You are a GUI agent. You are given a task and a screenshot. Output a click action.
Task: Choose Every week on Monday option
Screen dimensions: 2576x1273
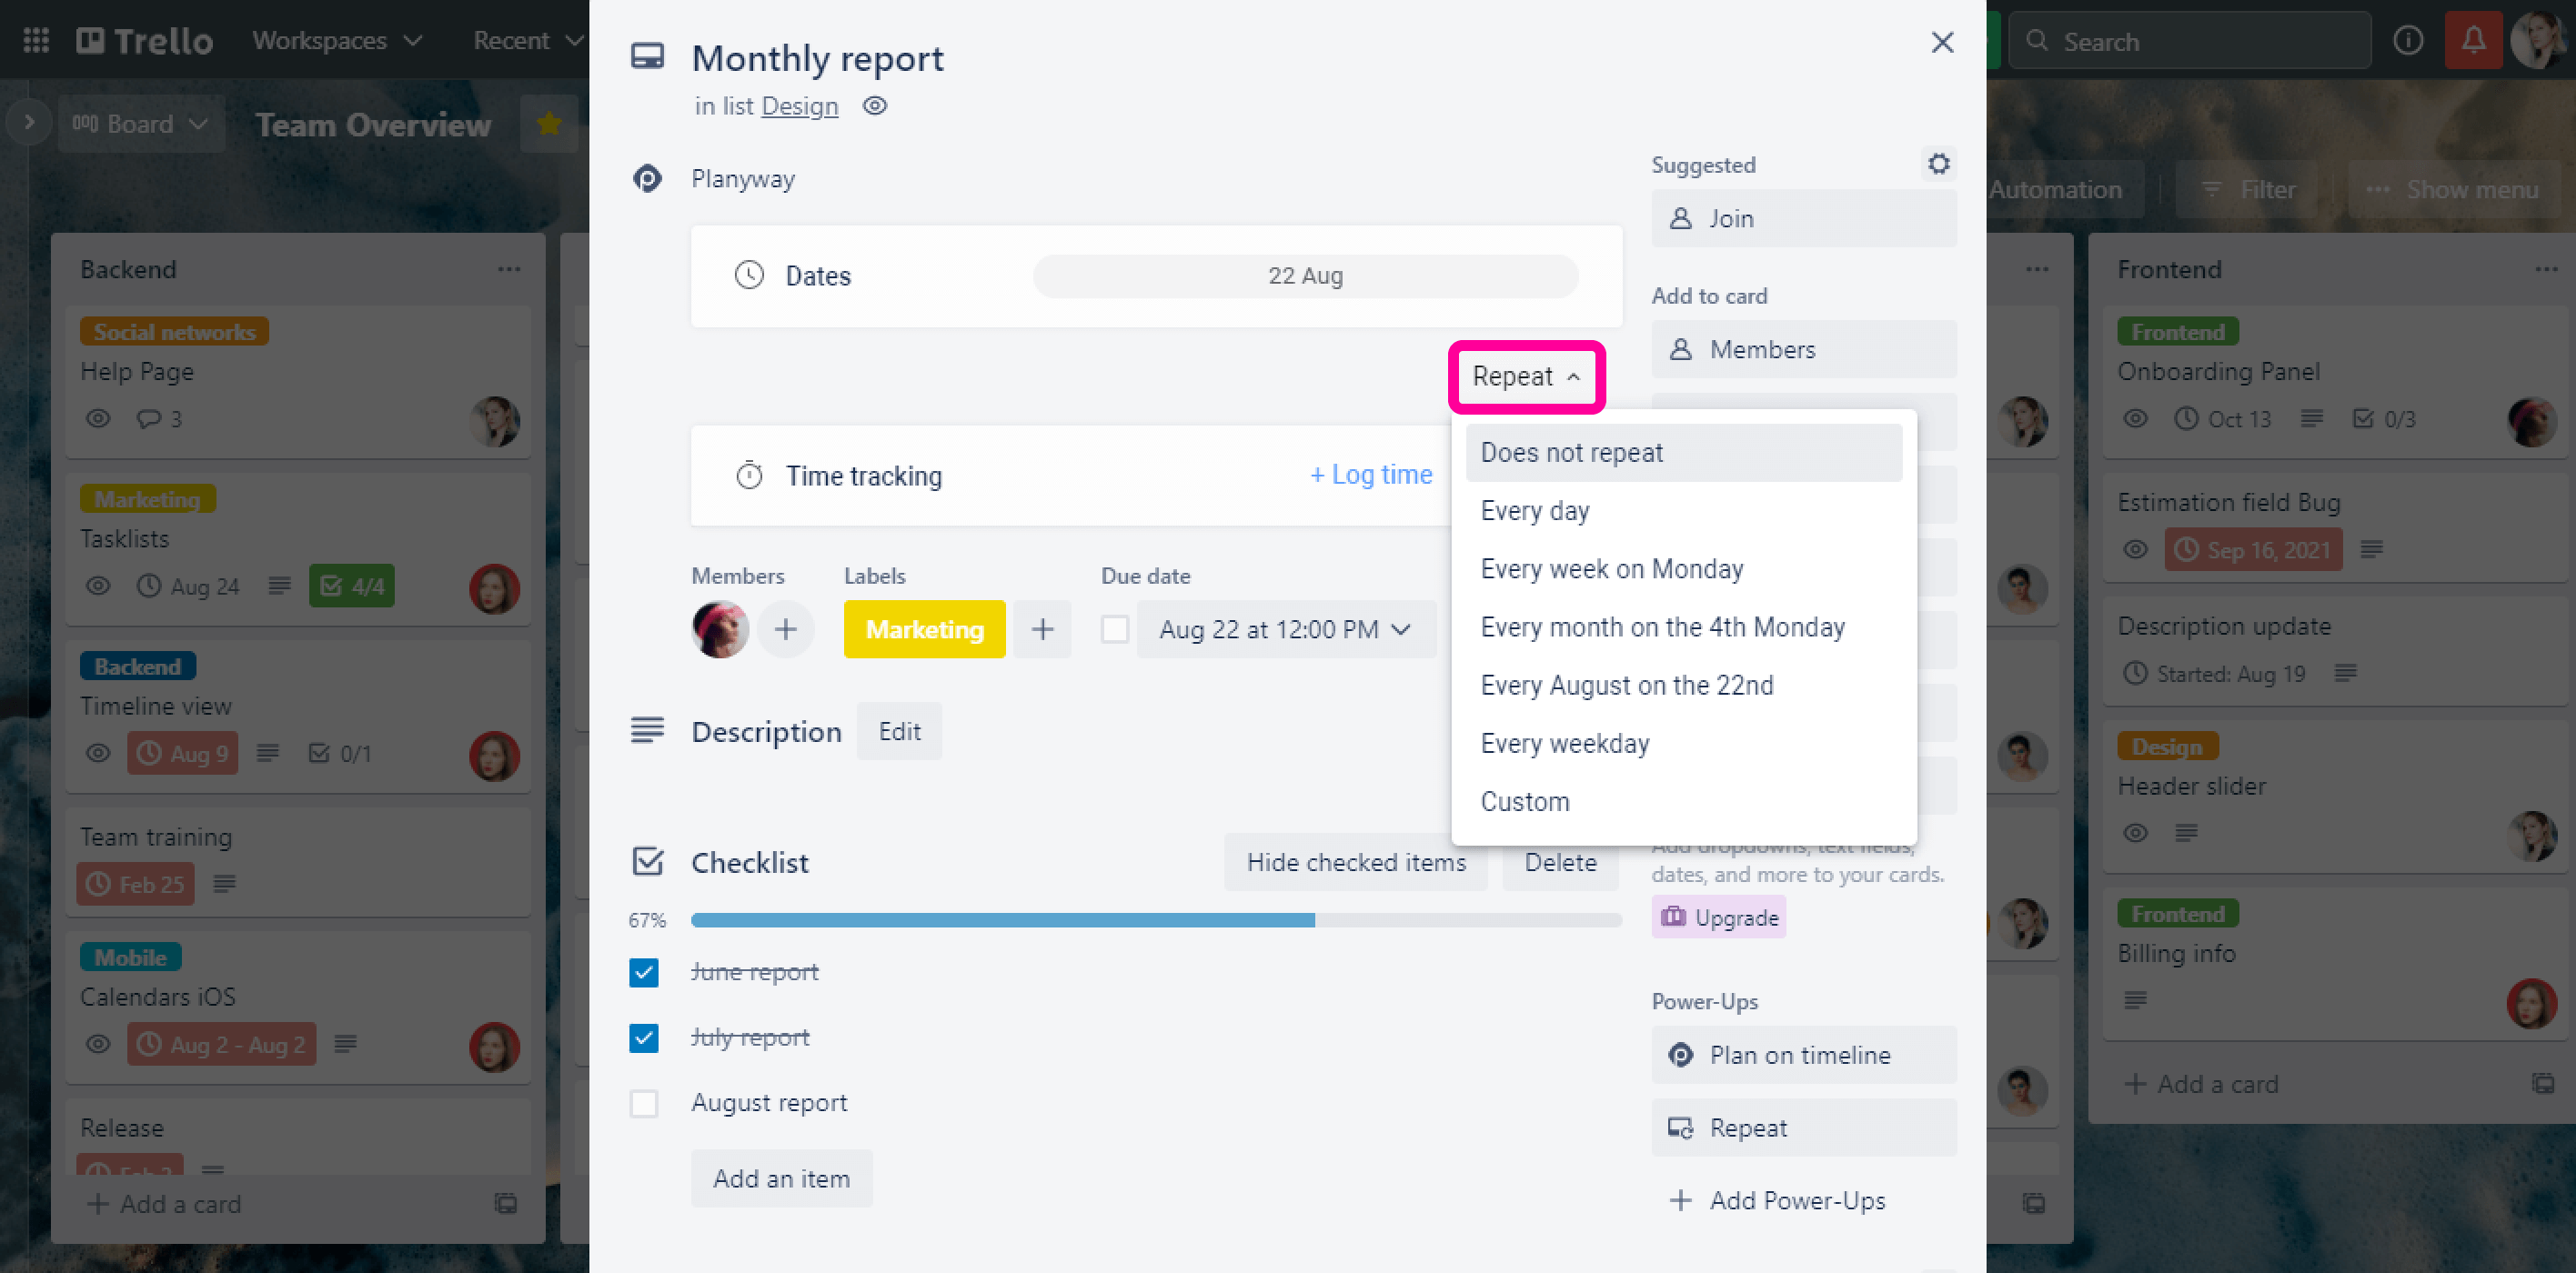pos(1611,569)
